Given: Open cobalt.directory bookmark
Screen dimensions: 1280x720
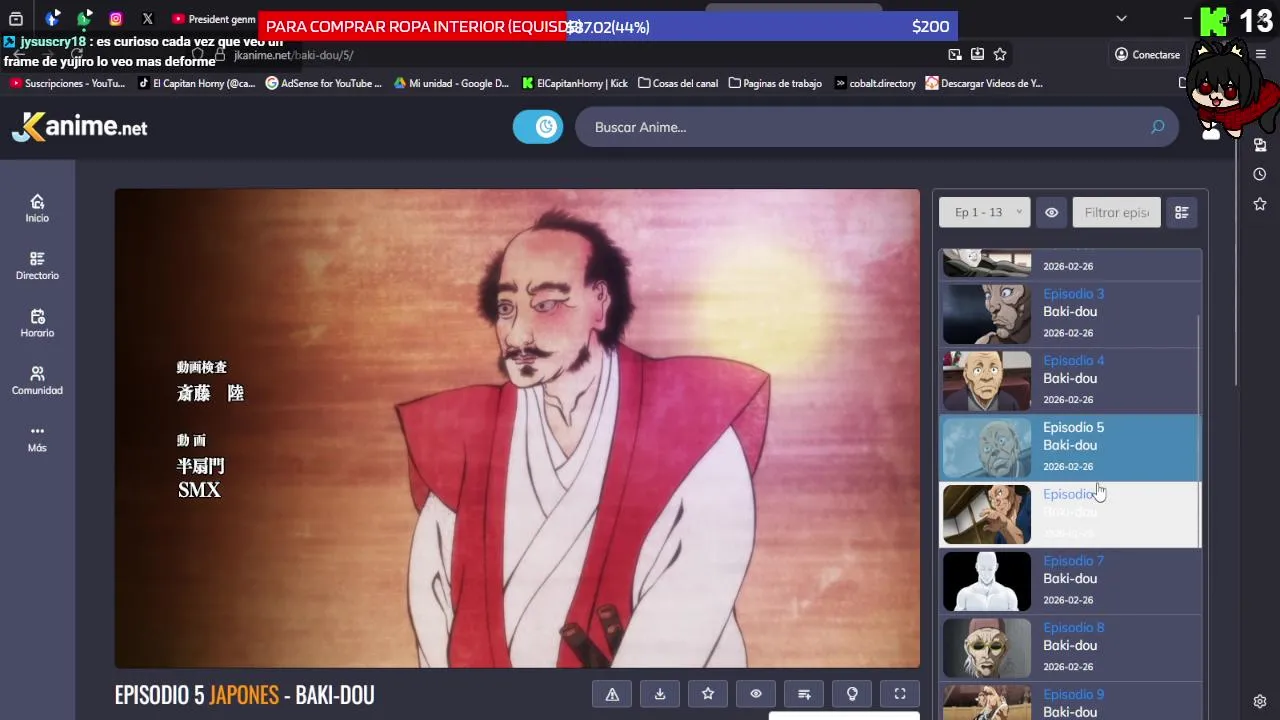Looking at the screenshot, I should click(875, 83).
